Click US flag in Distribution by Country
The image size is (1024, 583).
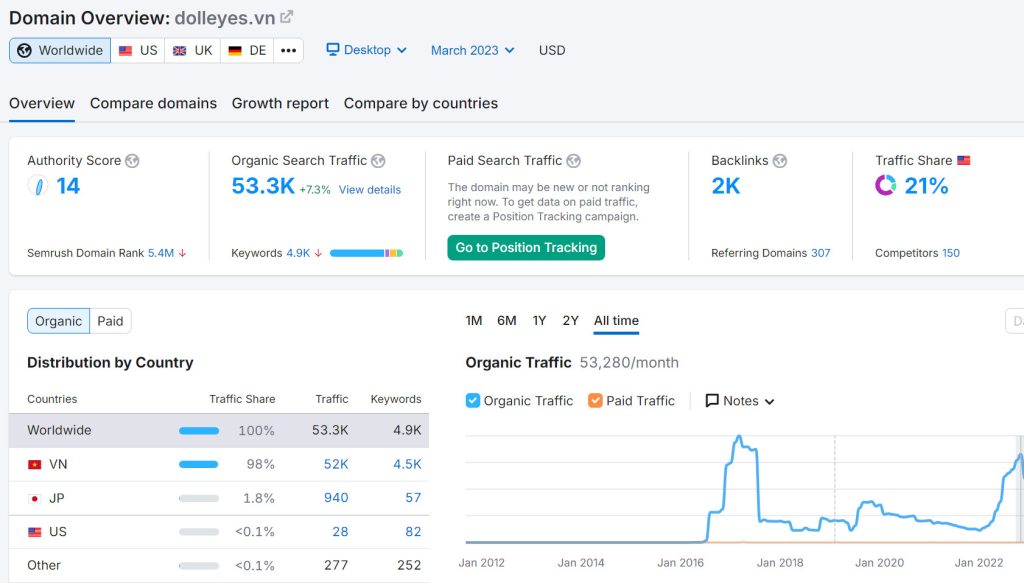click(35, 532)
